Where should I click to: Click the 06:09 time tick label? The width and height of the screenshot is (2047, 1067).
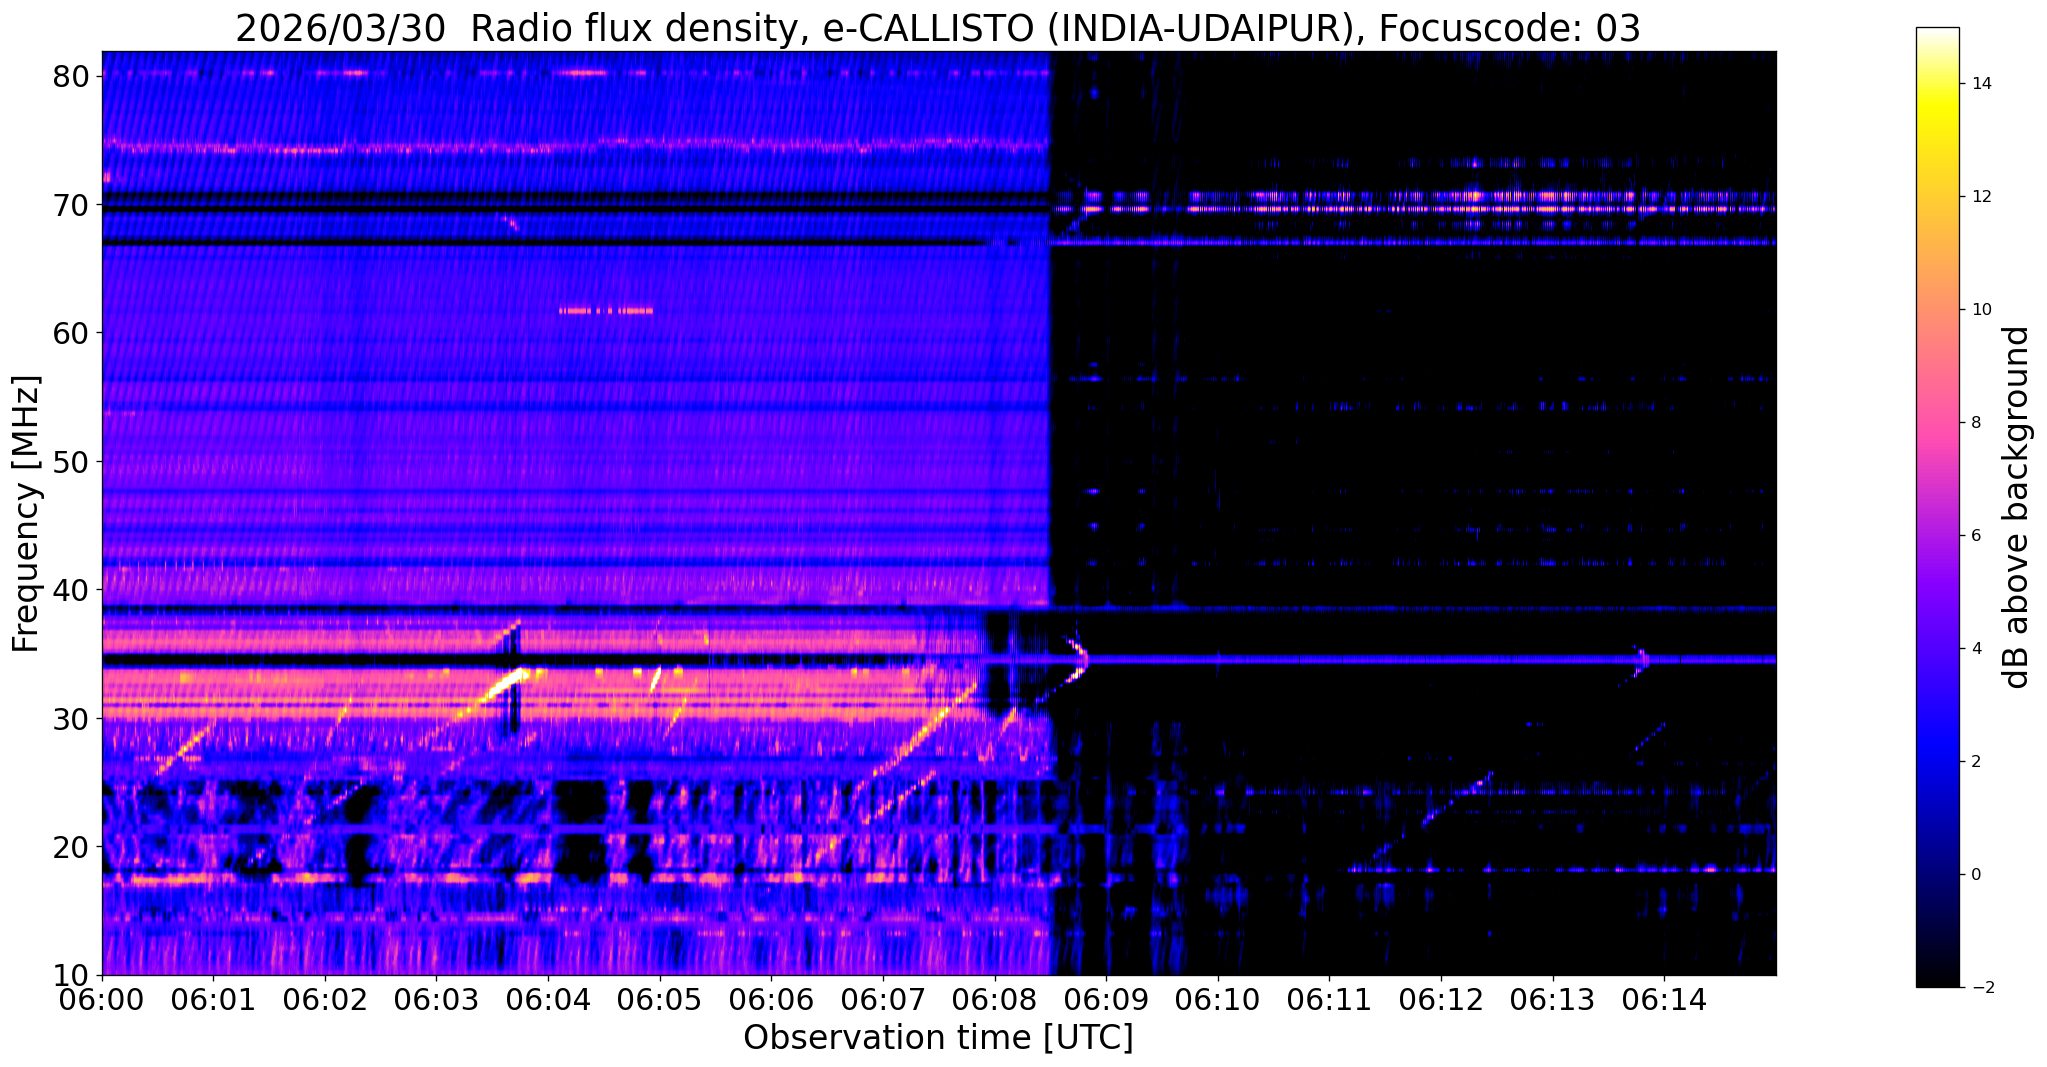pyautogui.click(x=1106, y=998)
